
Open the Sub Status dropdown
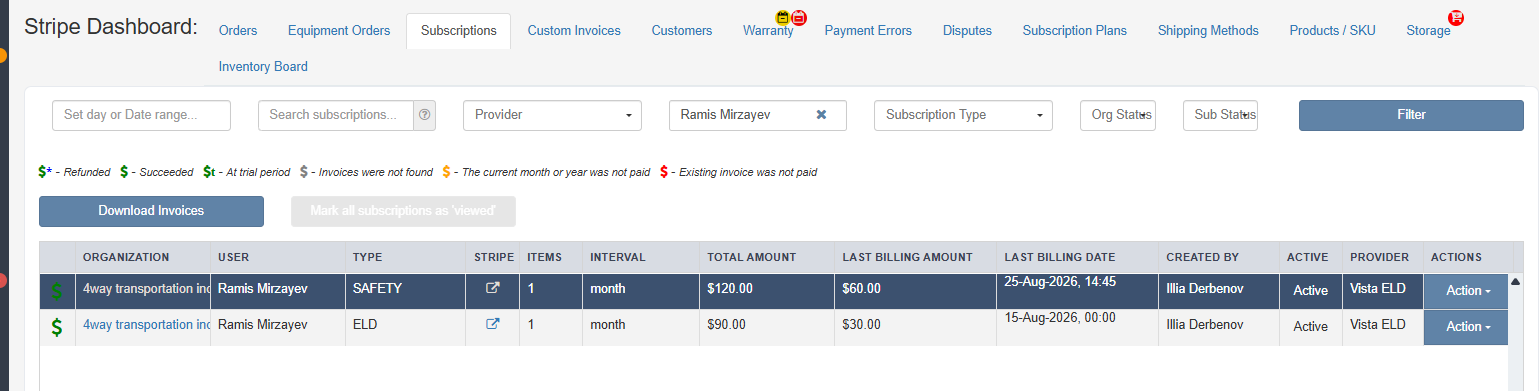[1220, 115]
